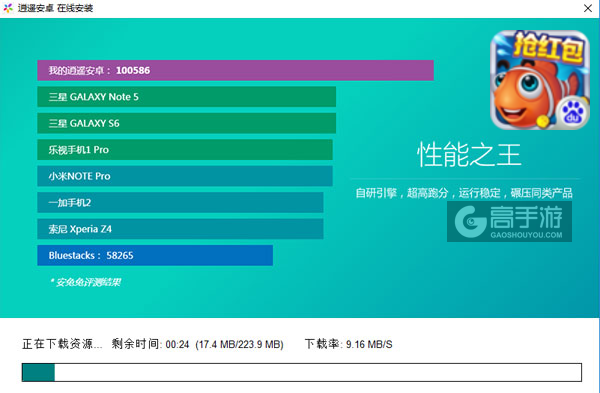Close the 逍遥安卓 installer window

[x=588, y=8]
